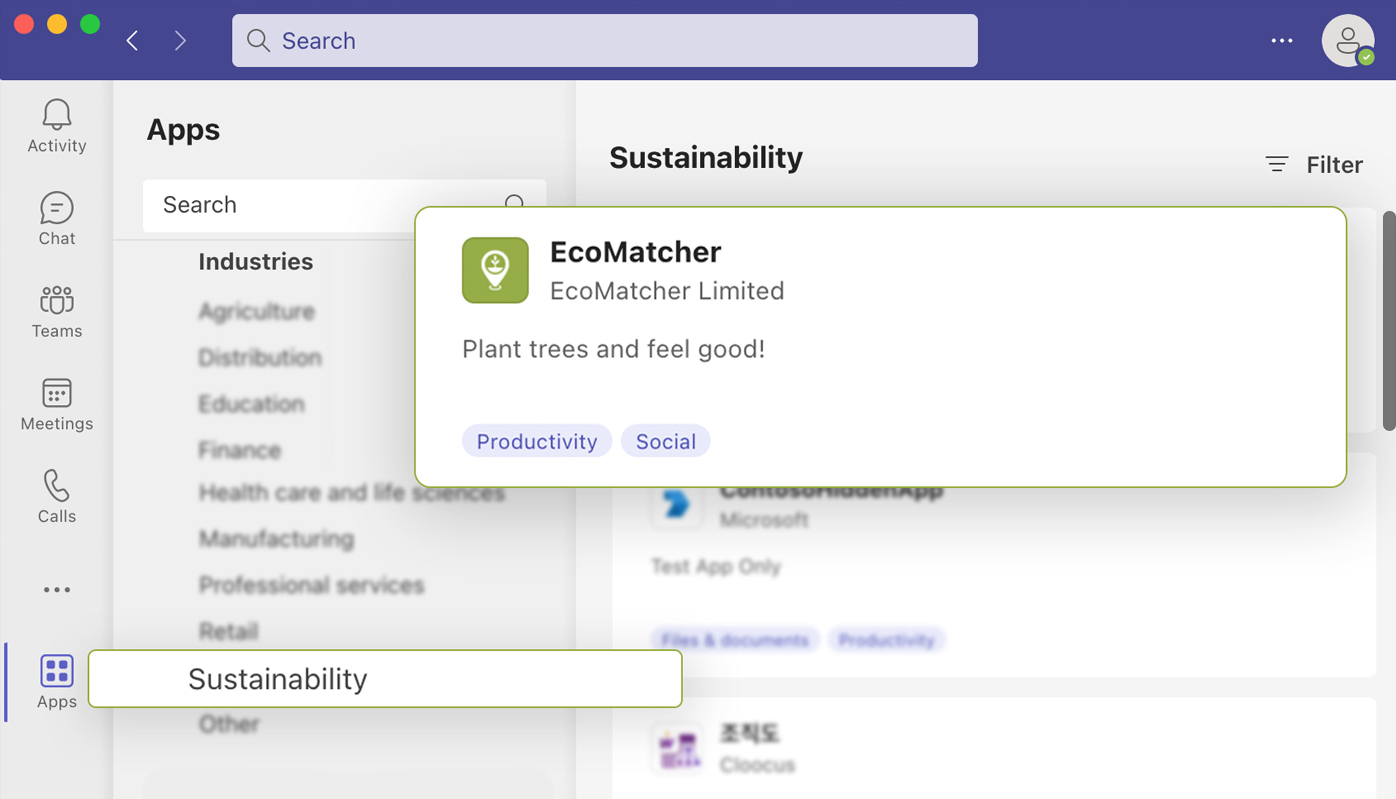The width and height of the screenshot is (1396, 799).
Task: Open the top-right ellipsis menu
Action: (x=1281, y=40)
